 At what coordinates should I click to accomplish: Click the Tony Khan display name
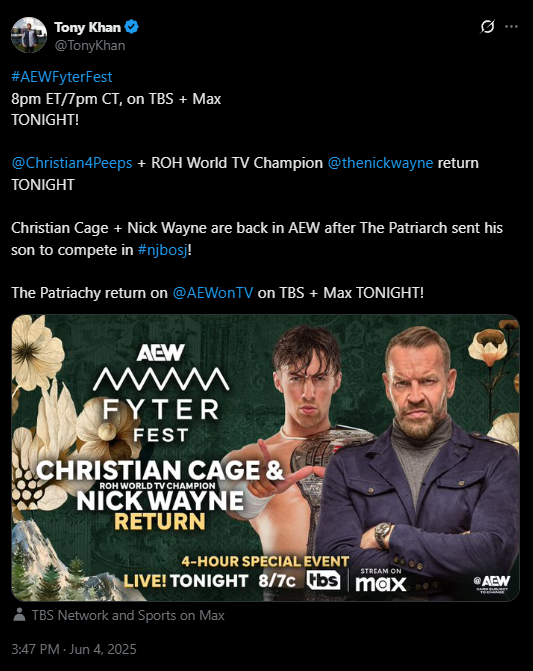[87, 27]
